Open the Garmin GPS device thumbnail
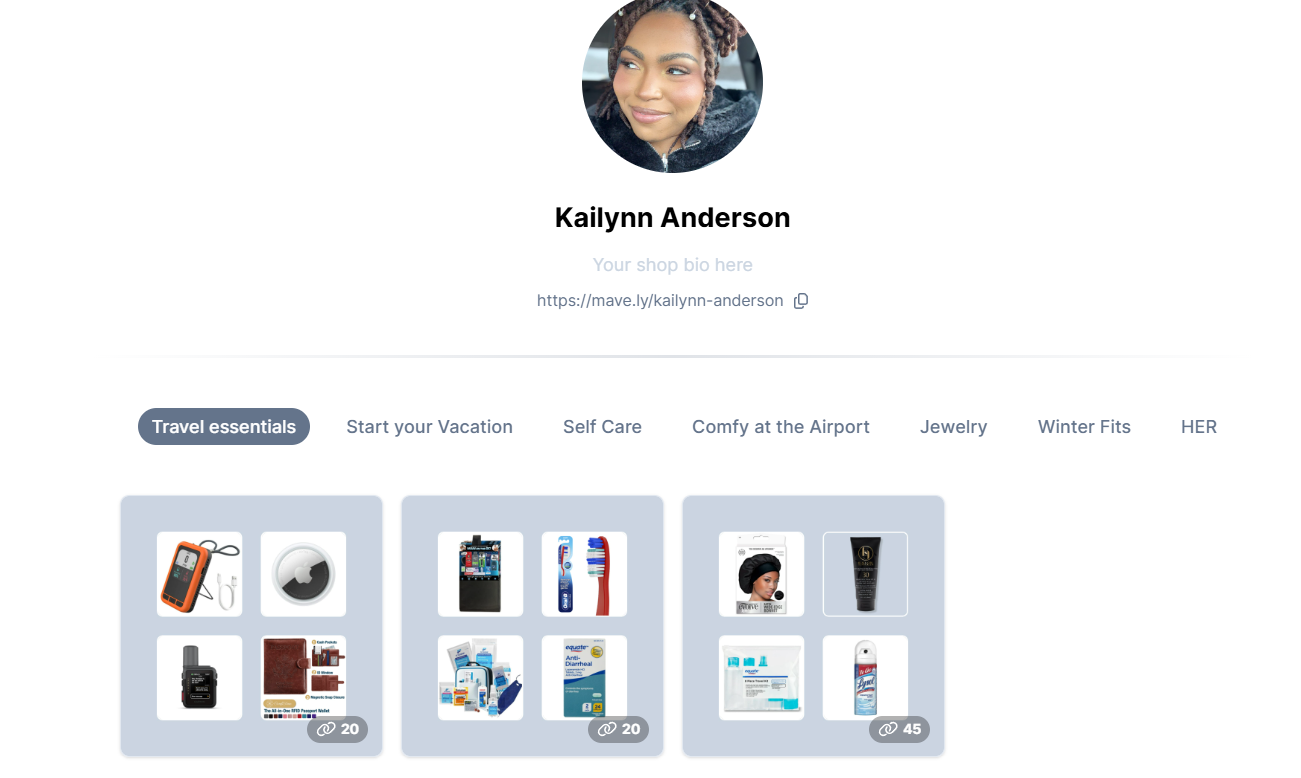Viewport: 1301px width, 778px height. tap(199, 678)
